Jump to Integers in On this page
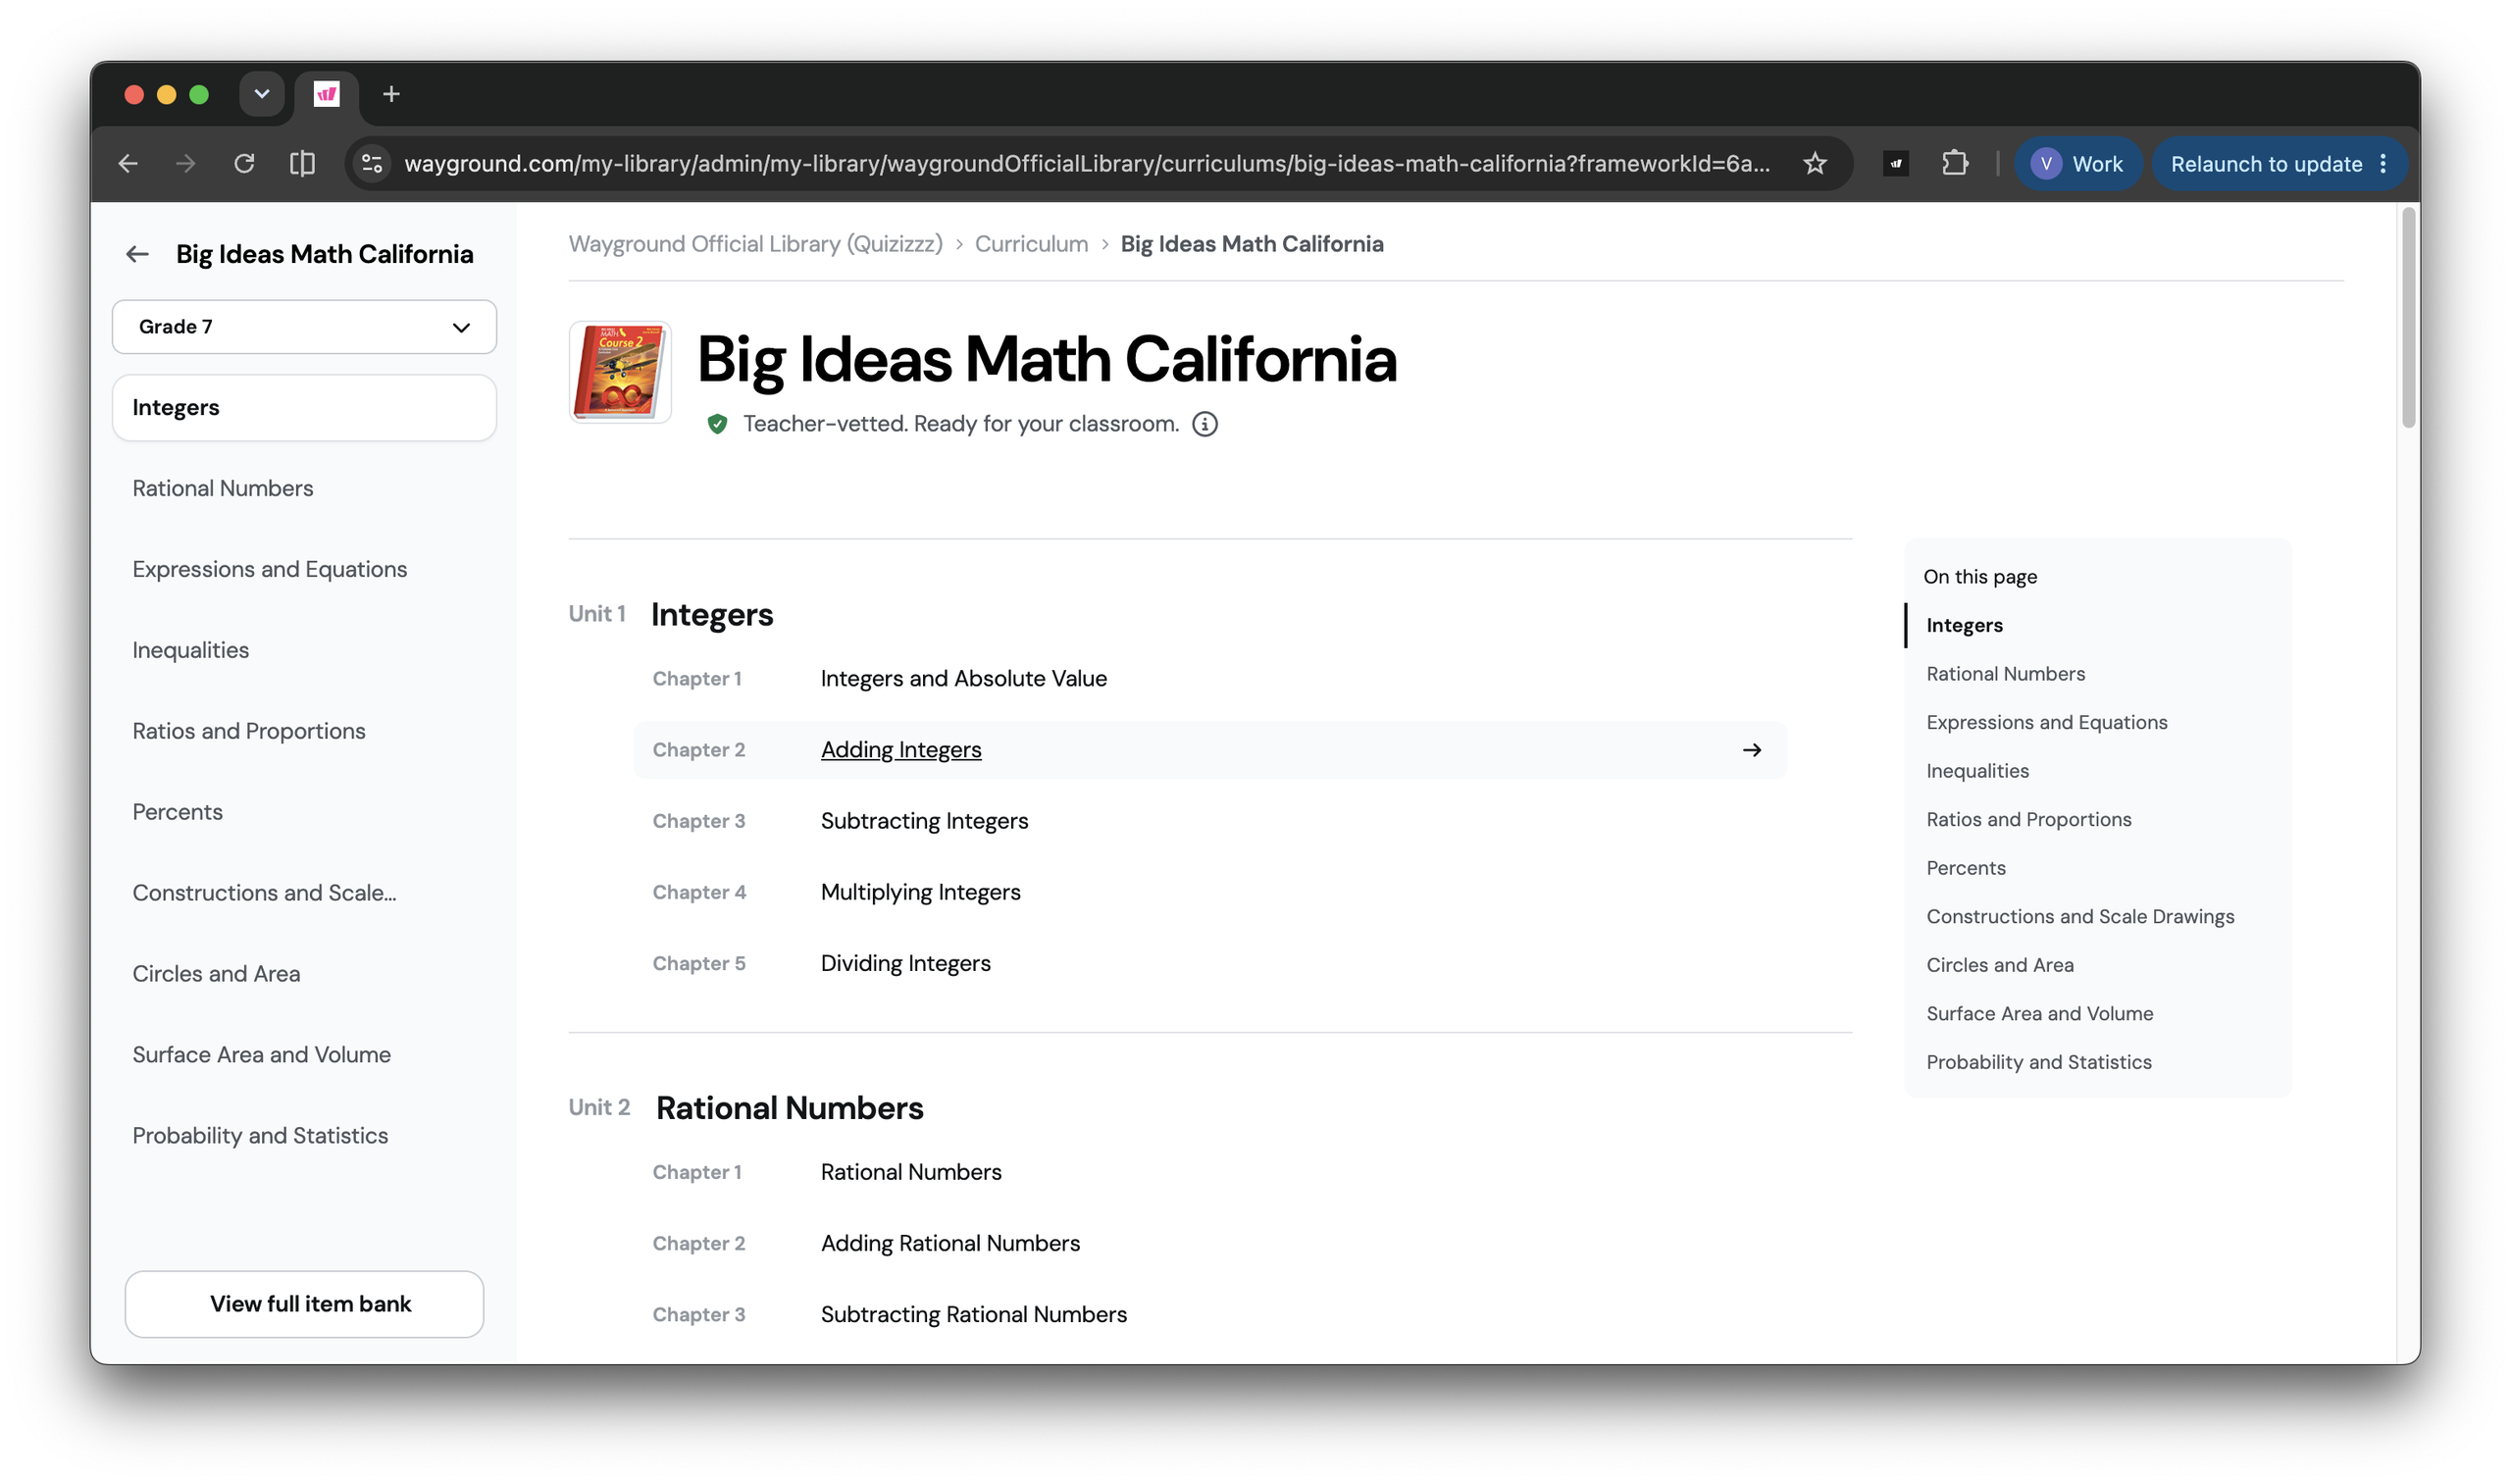Image resolution: width=2511 pixels, height=1484 pixels. pos(1964,625)
